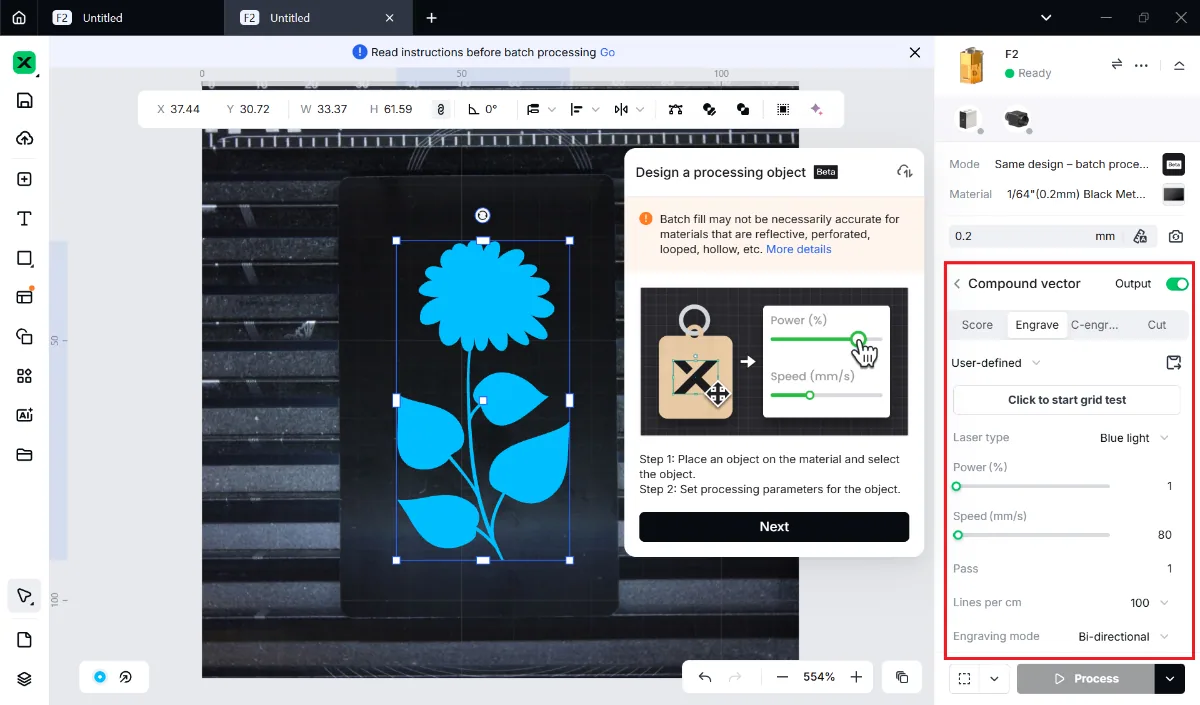
Task: Click the flip/mirror toolbar icon
Action: pyautogui.click(x=621, y=109)
